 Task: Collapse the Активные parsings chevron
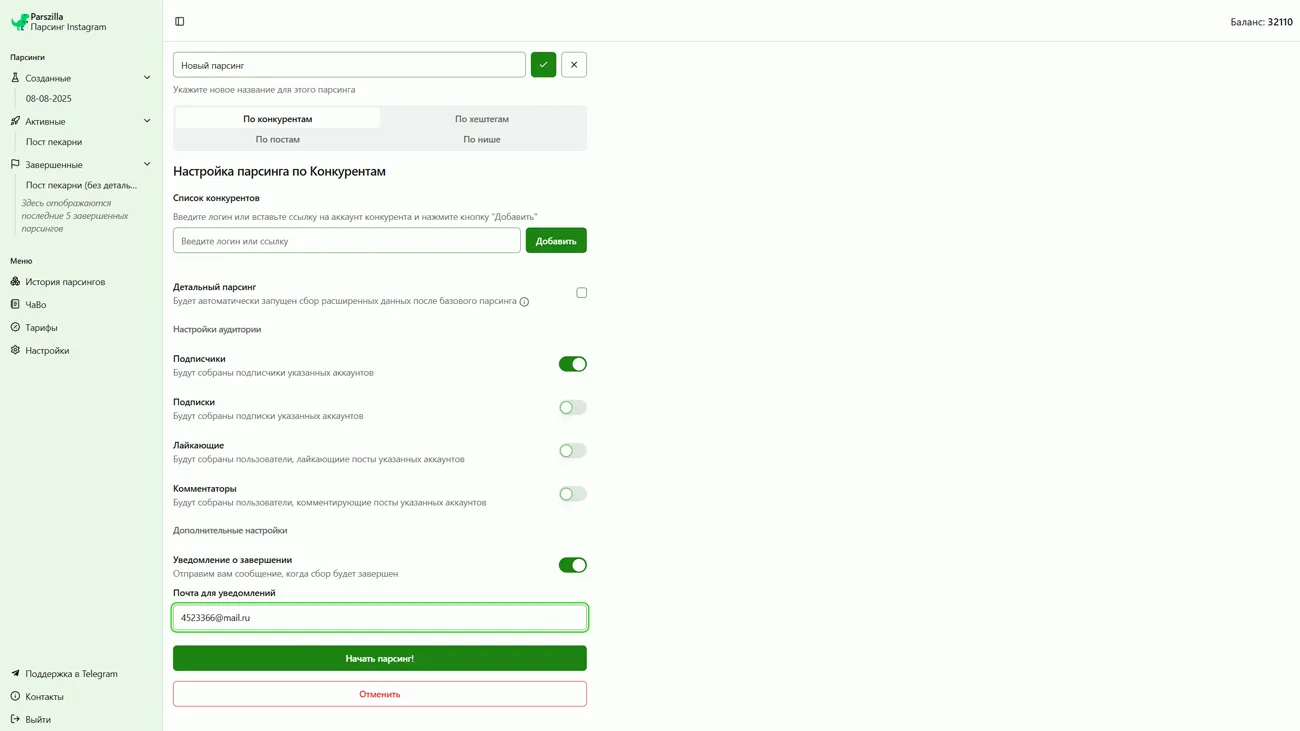(x=147, y=121)
